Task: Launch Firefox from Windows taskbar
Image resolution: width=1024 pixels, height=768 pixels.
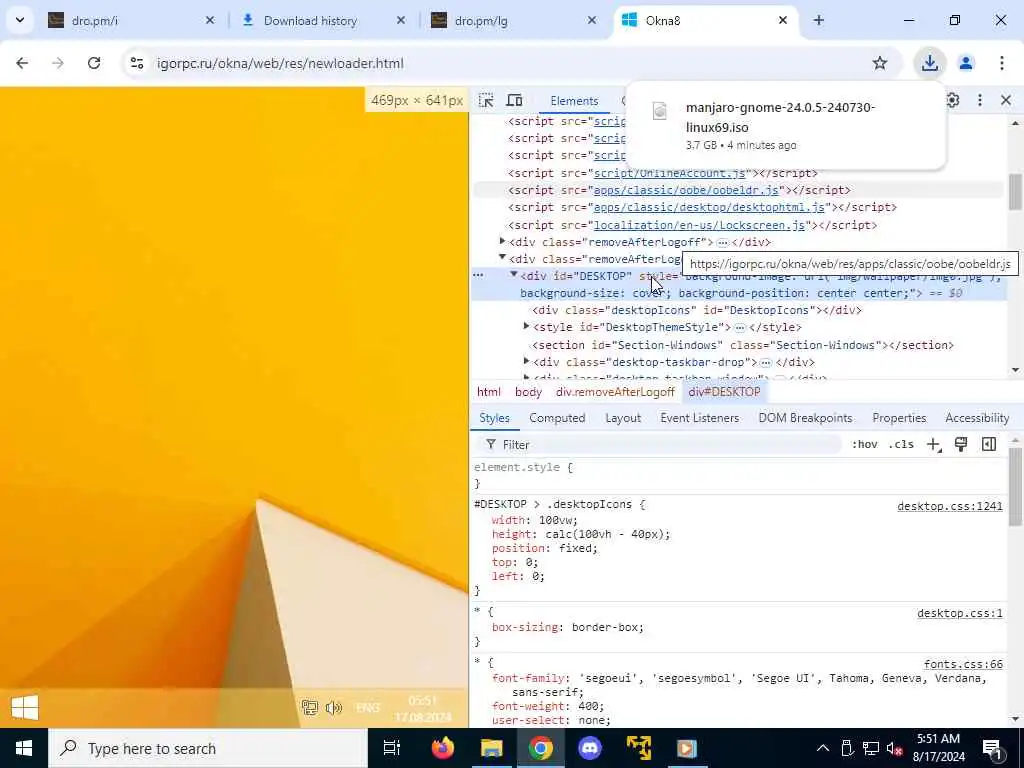Action: point(443,748)
